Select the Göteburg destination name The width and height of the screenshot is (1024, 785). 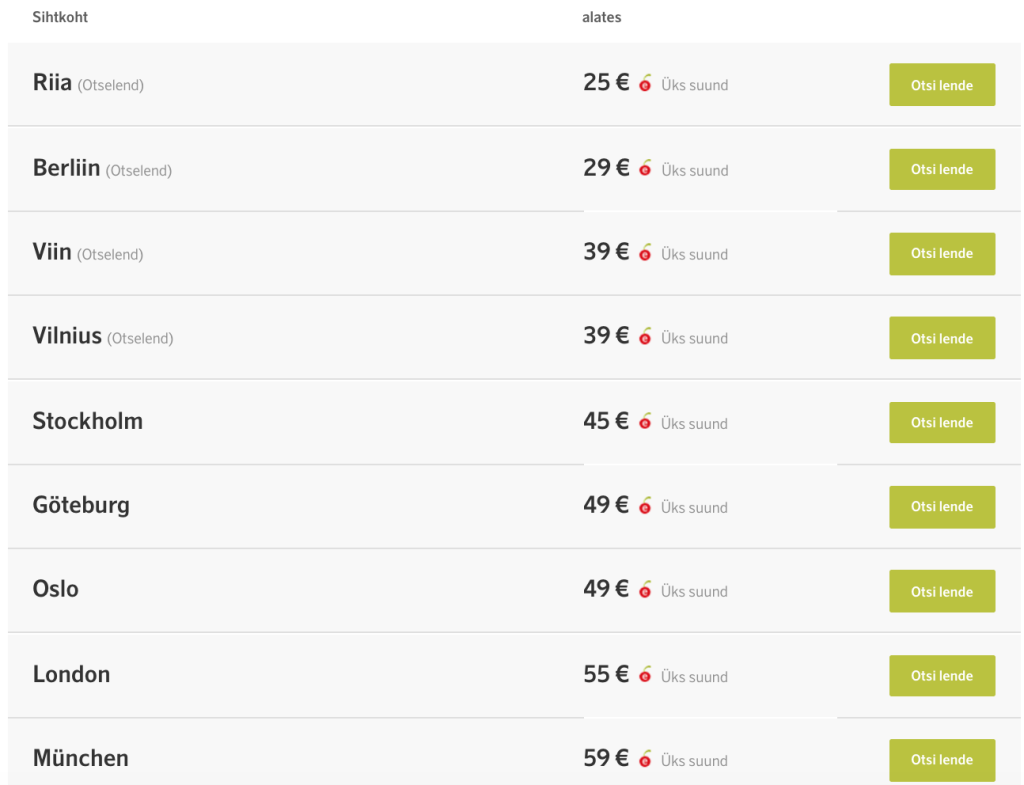coord(81,505)
